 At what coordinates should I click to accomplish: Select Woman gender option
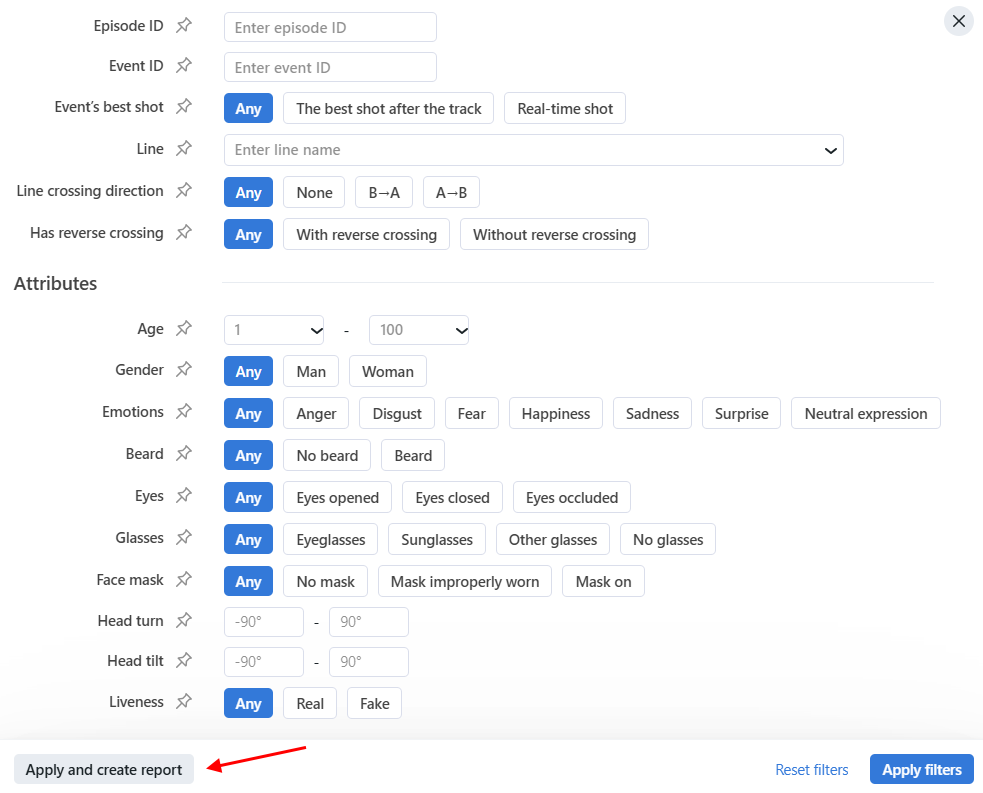[387, 372]
